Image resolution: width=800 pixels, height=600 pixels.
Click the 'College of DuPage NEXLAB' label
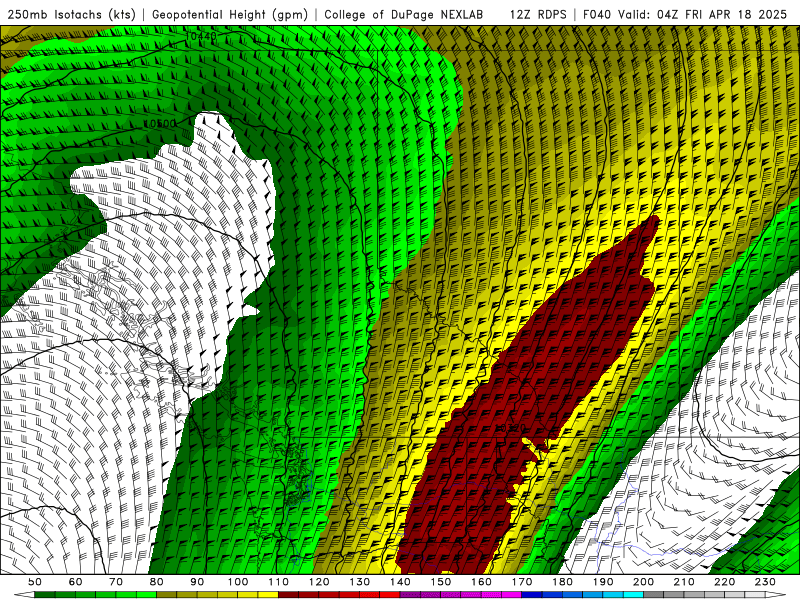tap(404, 15)
